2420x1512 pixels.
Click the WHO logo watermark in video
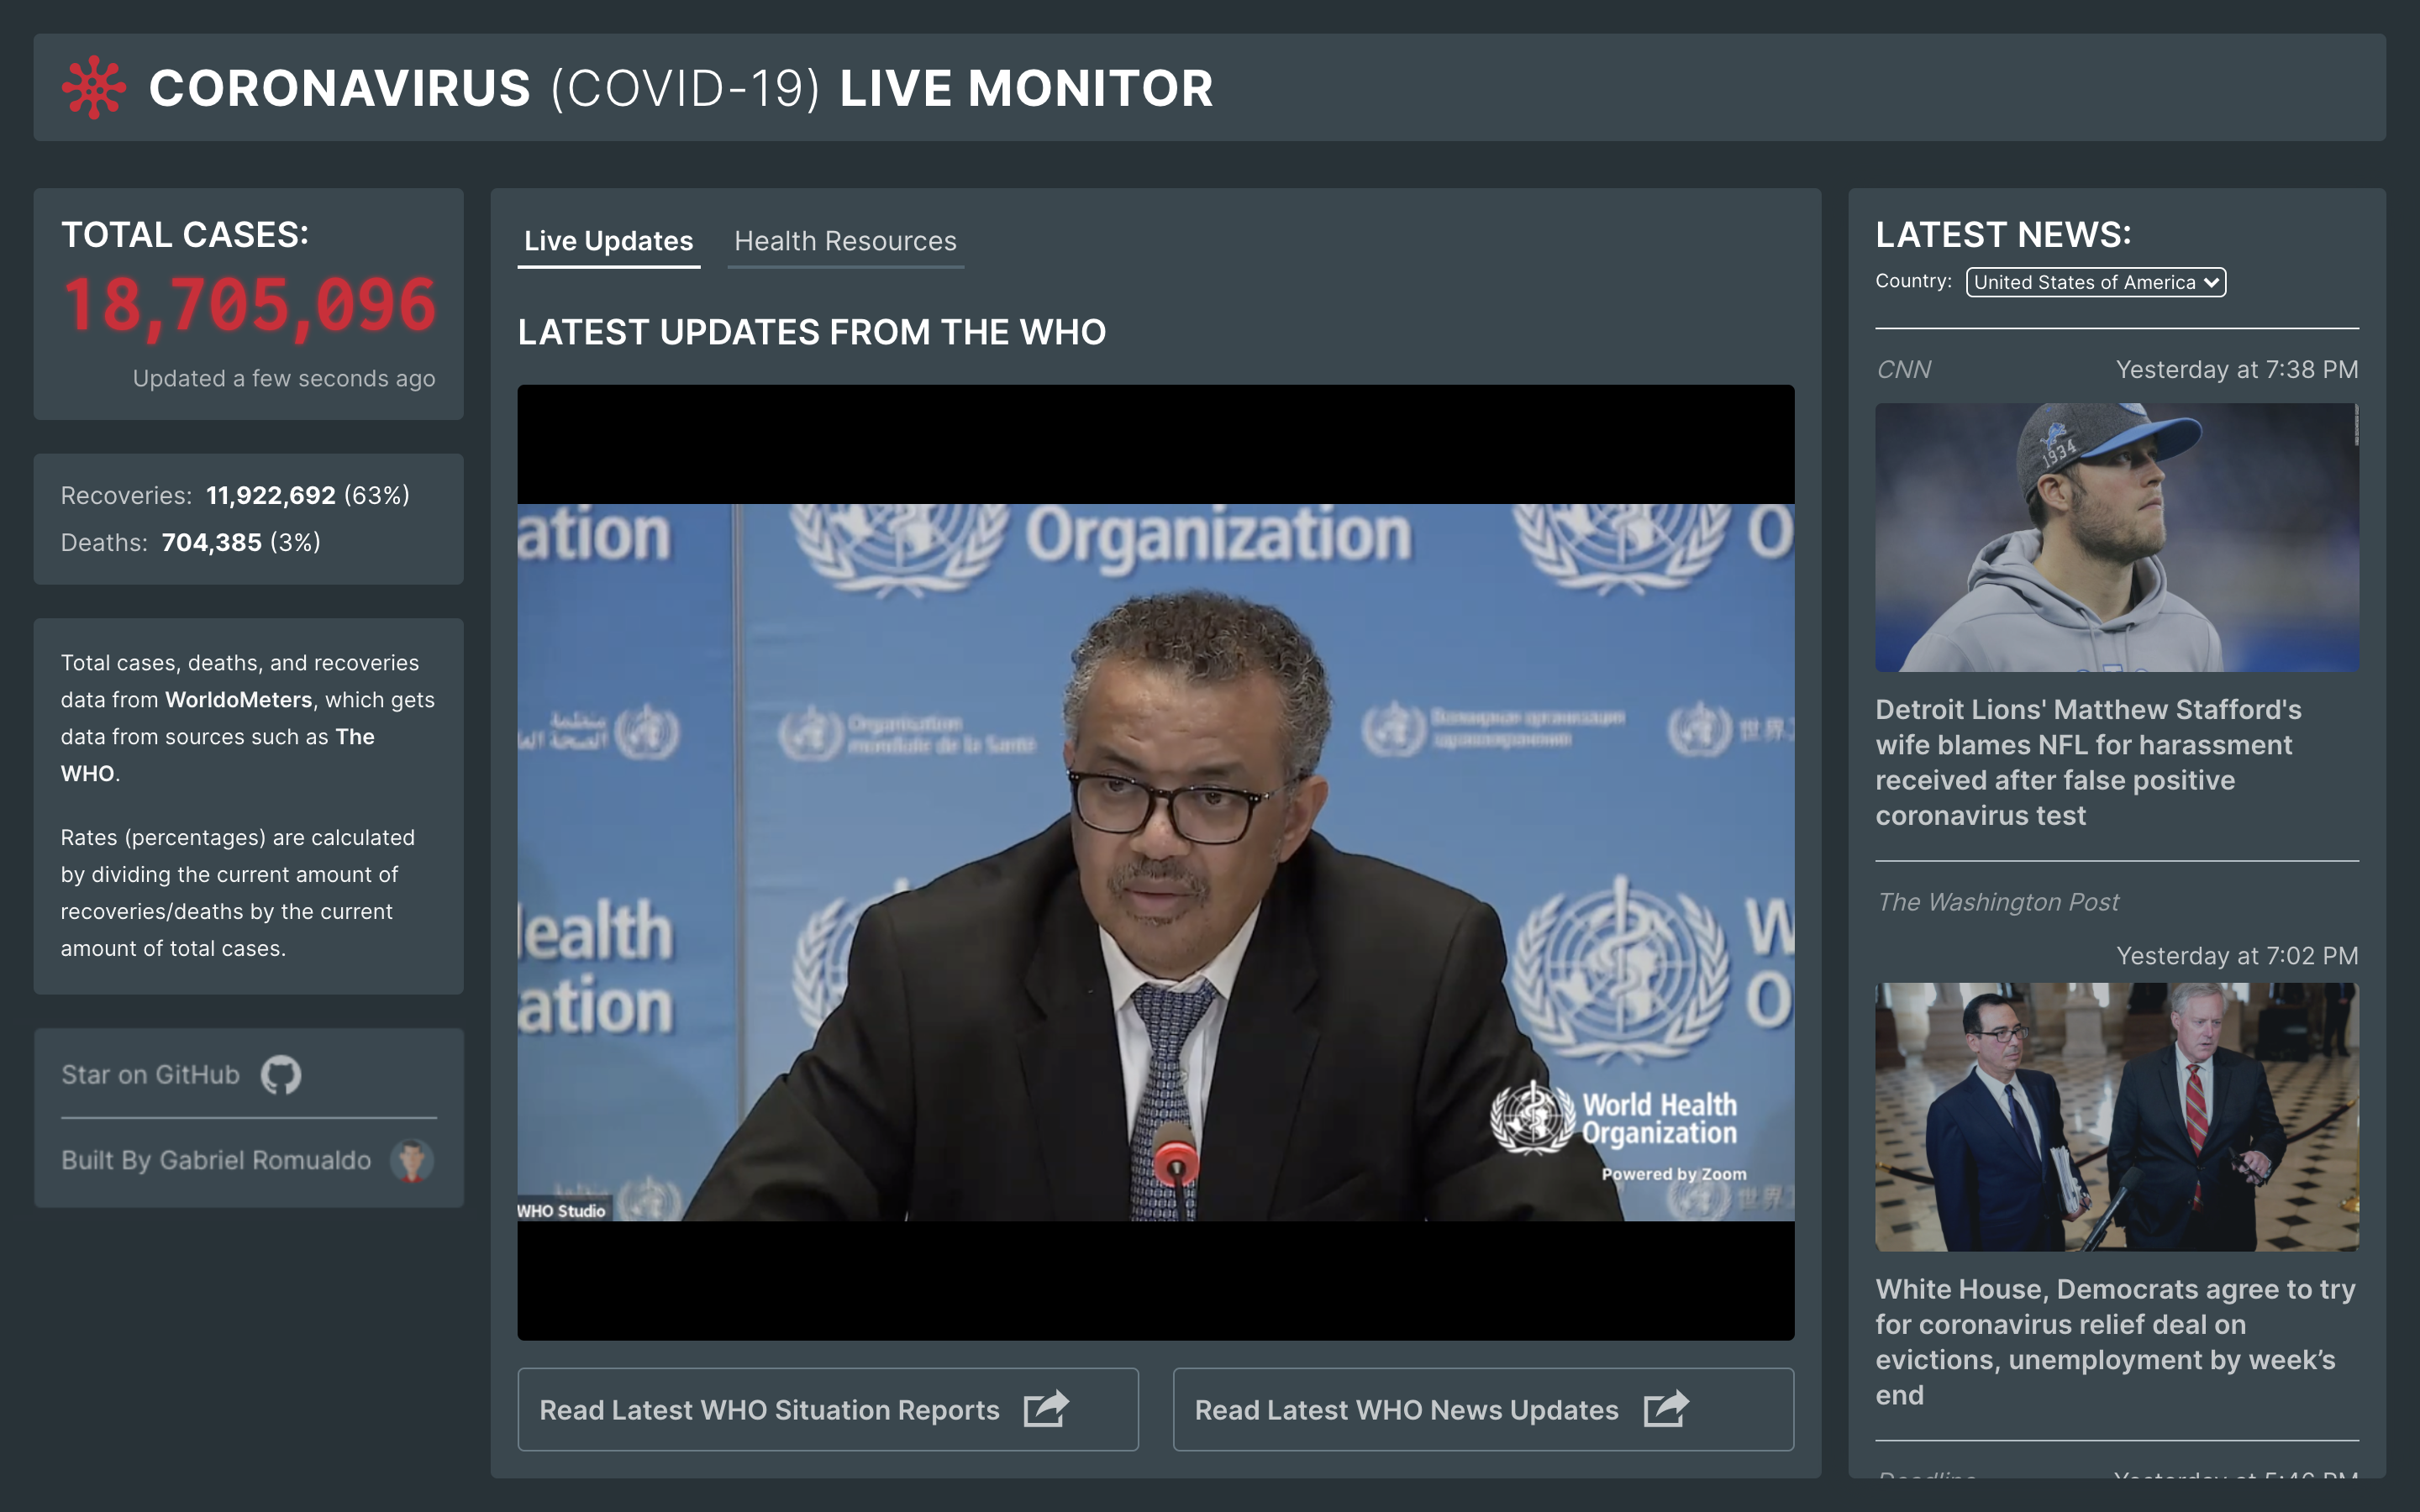[x=1532, y=1118]
